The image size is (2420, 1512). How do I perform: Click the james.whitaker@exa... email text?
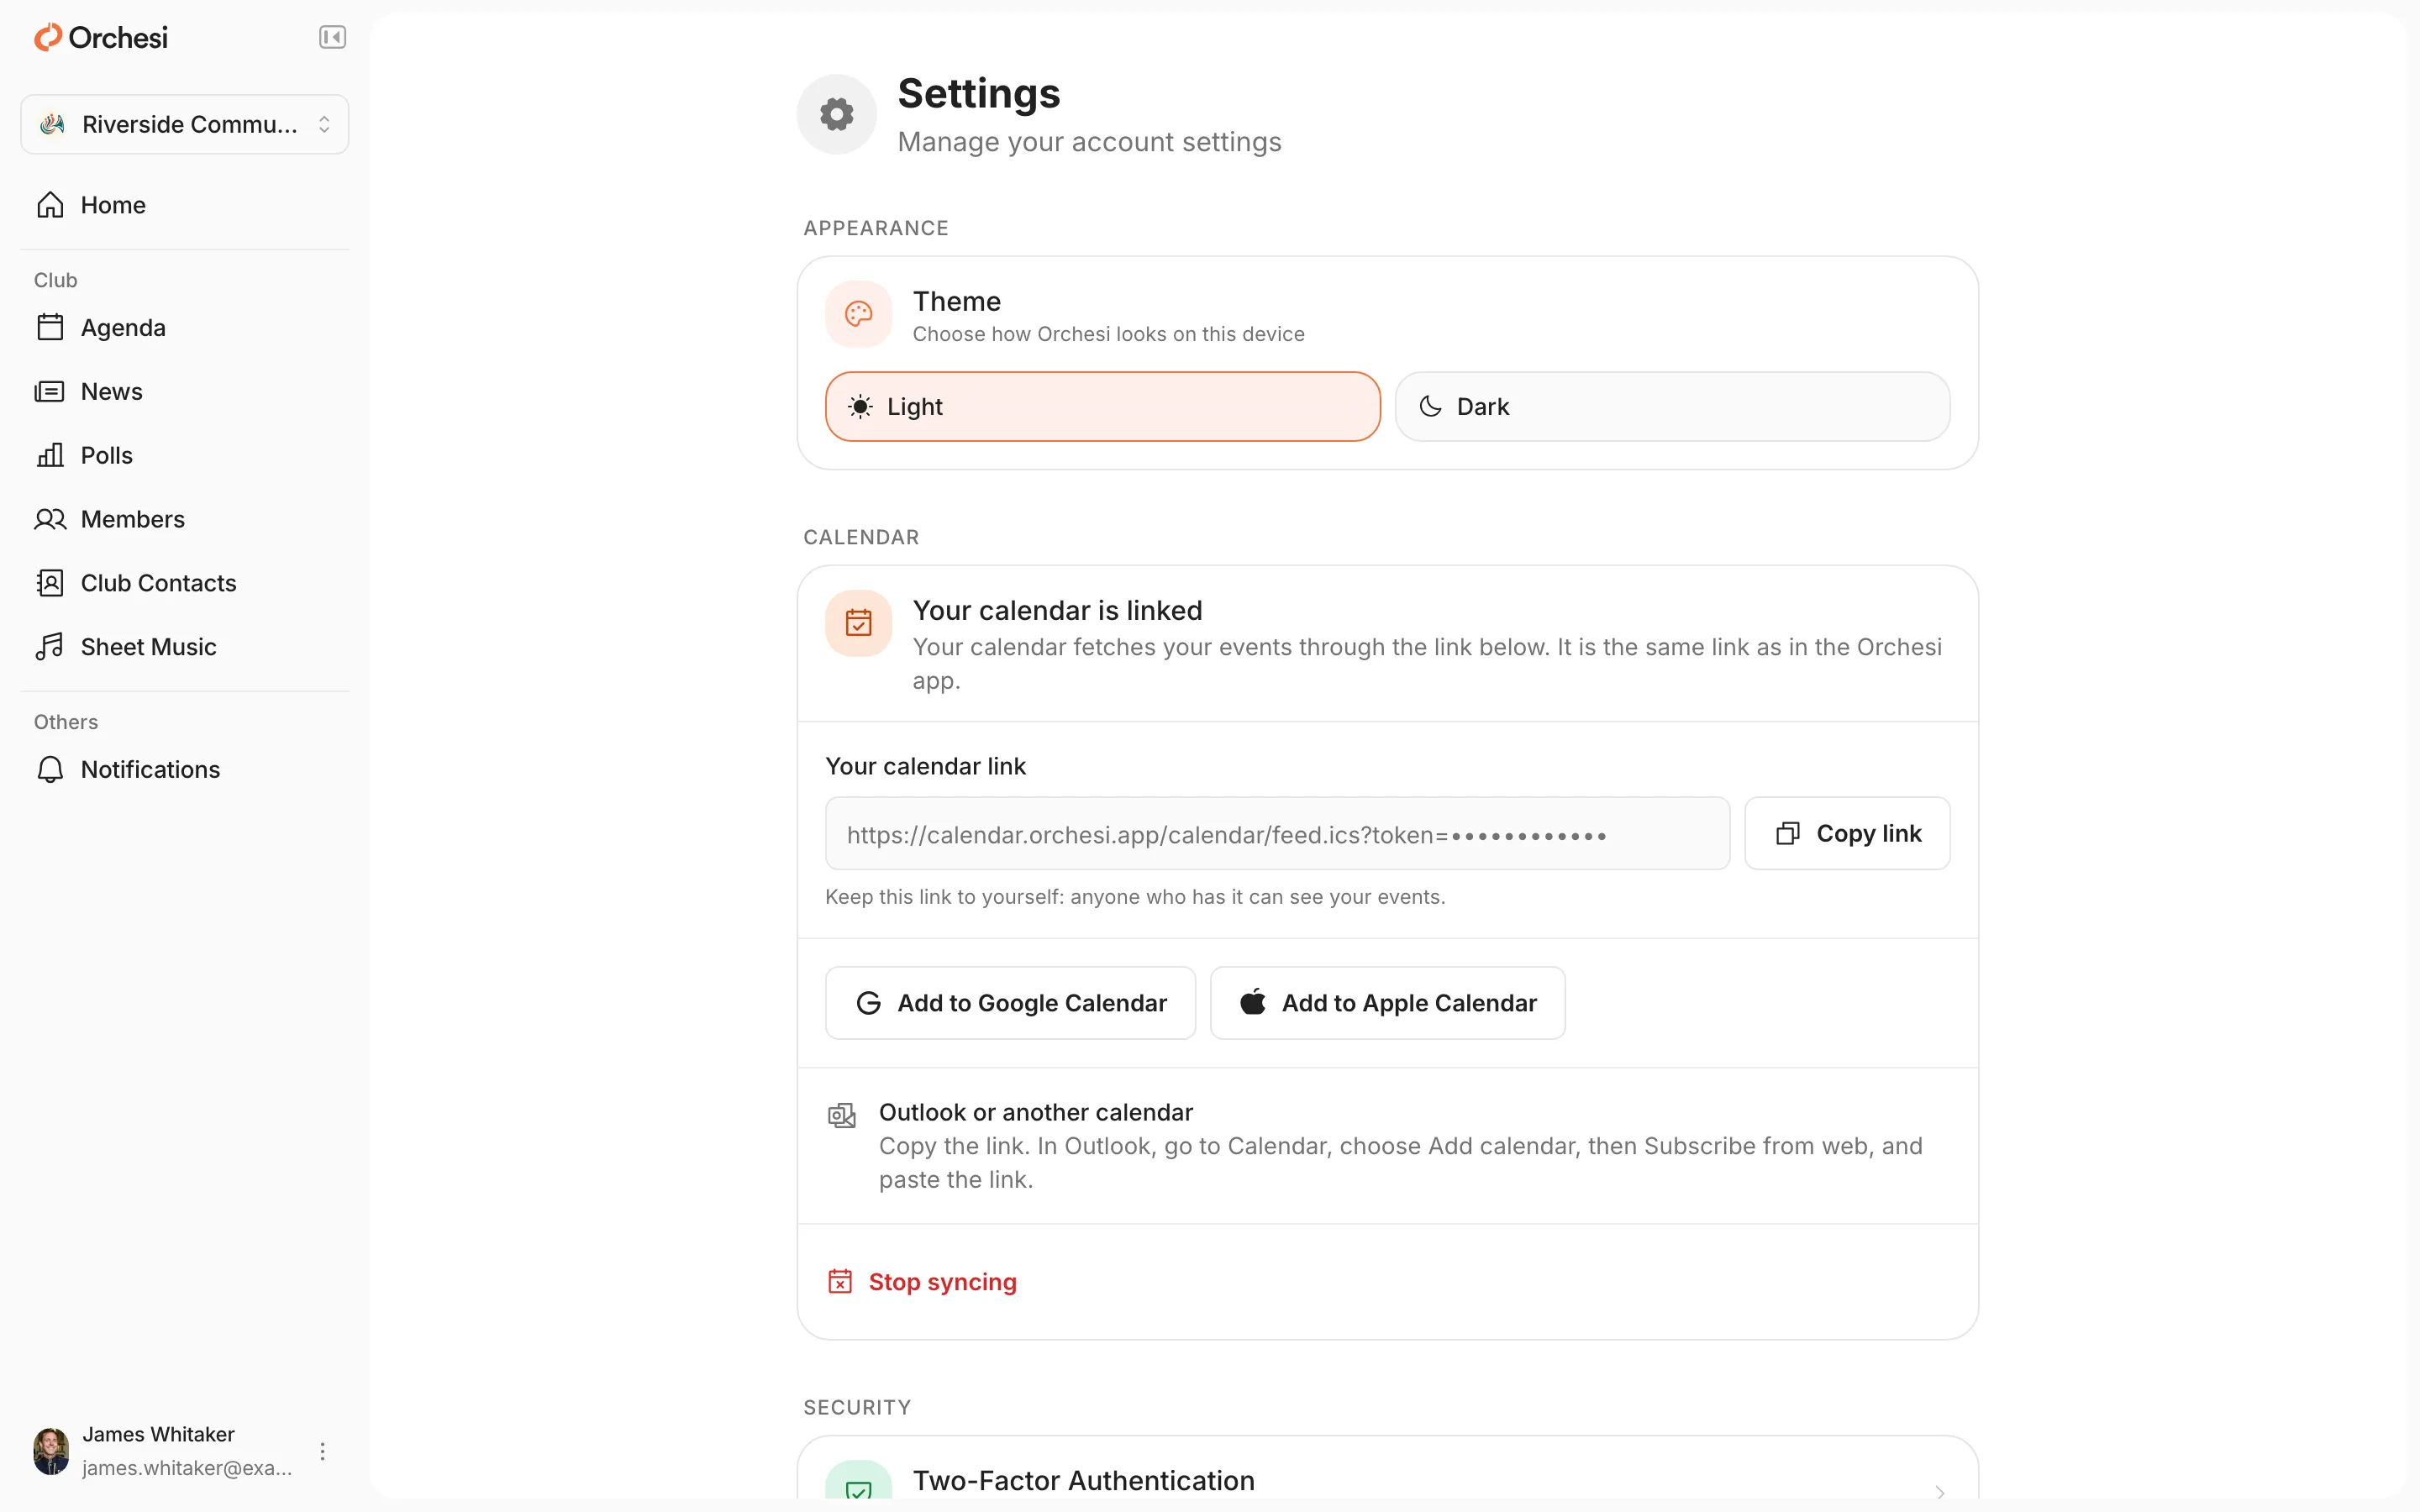[187, 1468]
